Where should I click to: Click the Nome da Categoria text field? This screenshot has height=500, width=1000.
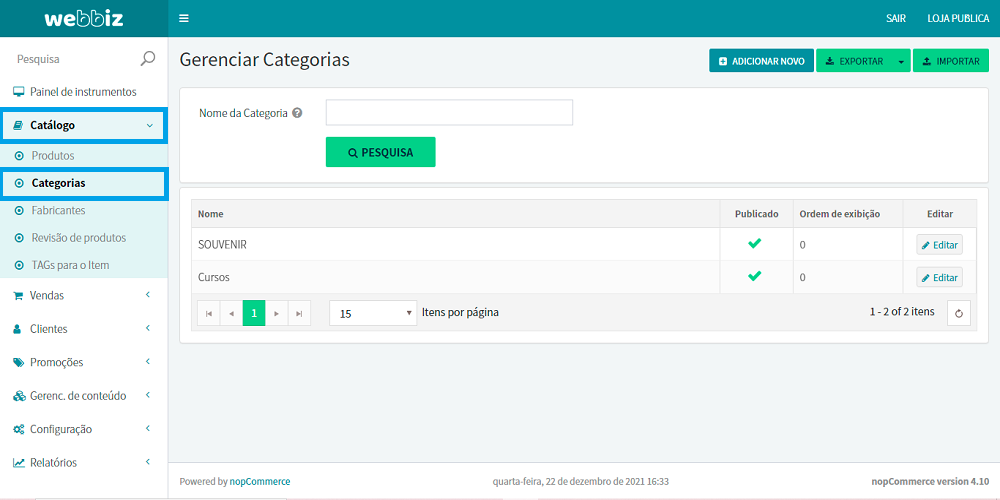click(x=449, y=112)
